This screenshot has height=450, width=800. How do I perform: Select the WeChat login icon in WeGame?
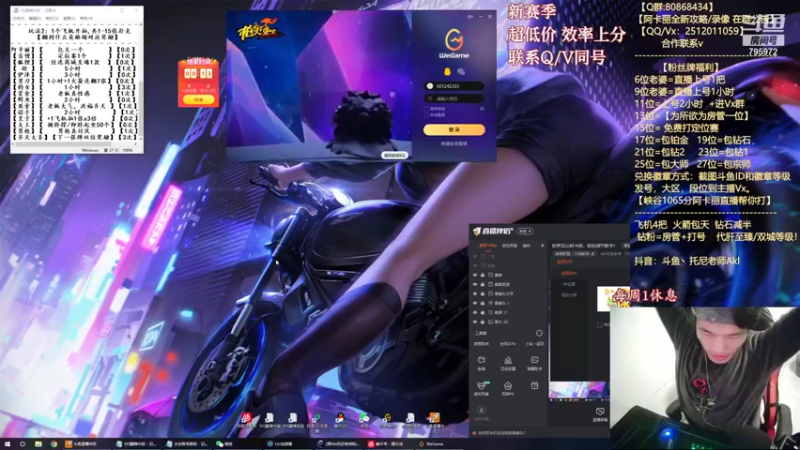click(x=461, y=71)
